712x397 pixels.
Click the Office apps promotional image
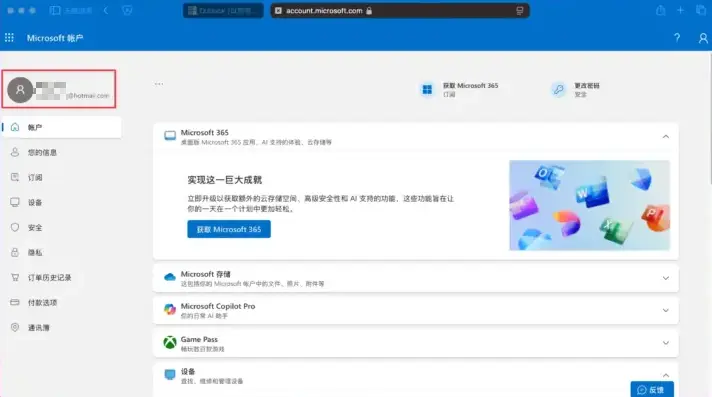[589, 205]
